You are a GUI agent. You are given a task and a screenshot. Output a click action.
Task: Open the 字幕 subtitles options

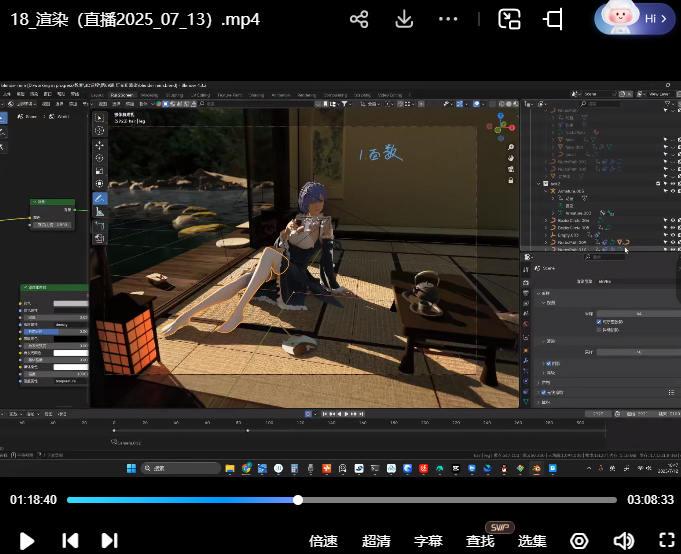(x=428, y=541)
